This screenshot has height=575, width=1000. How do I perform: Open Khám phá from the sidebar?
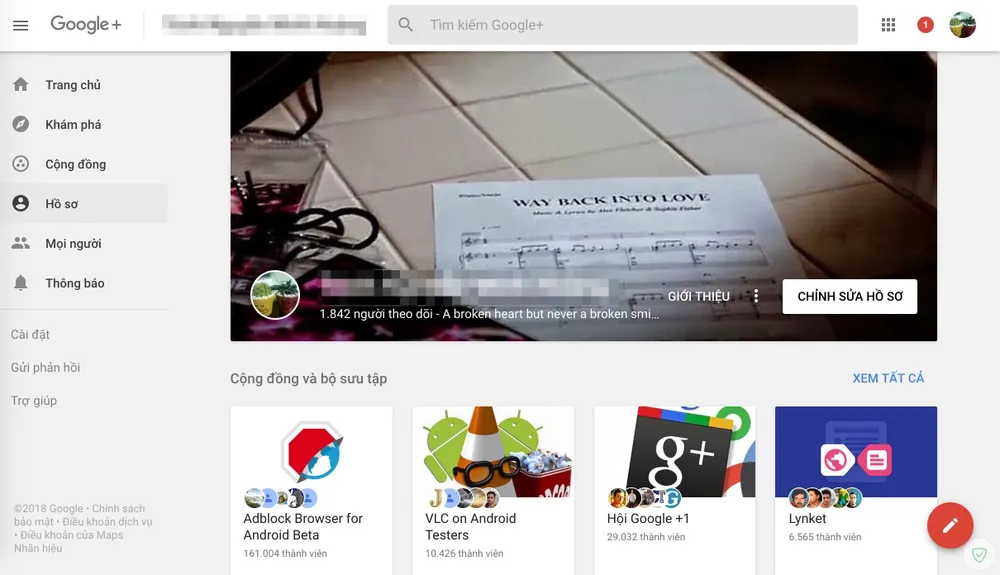pyautogui.click(x=73, y=125)
